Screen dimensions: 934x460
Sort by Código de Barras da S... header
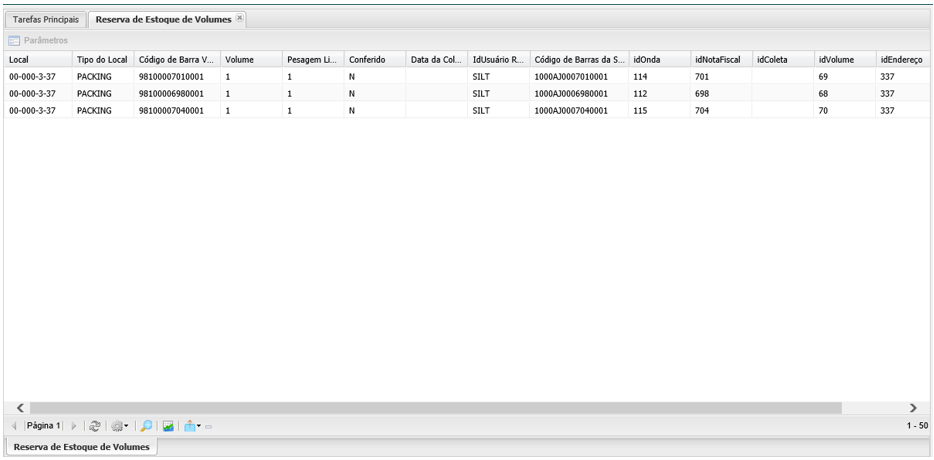[x=580, y=60]
